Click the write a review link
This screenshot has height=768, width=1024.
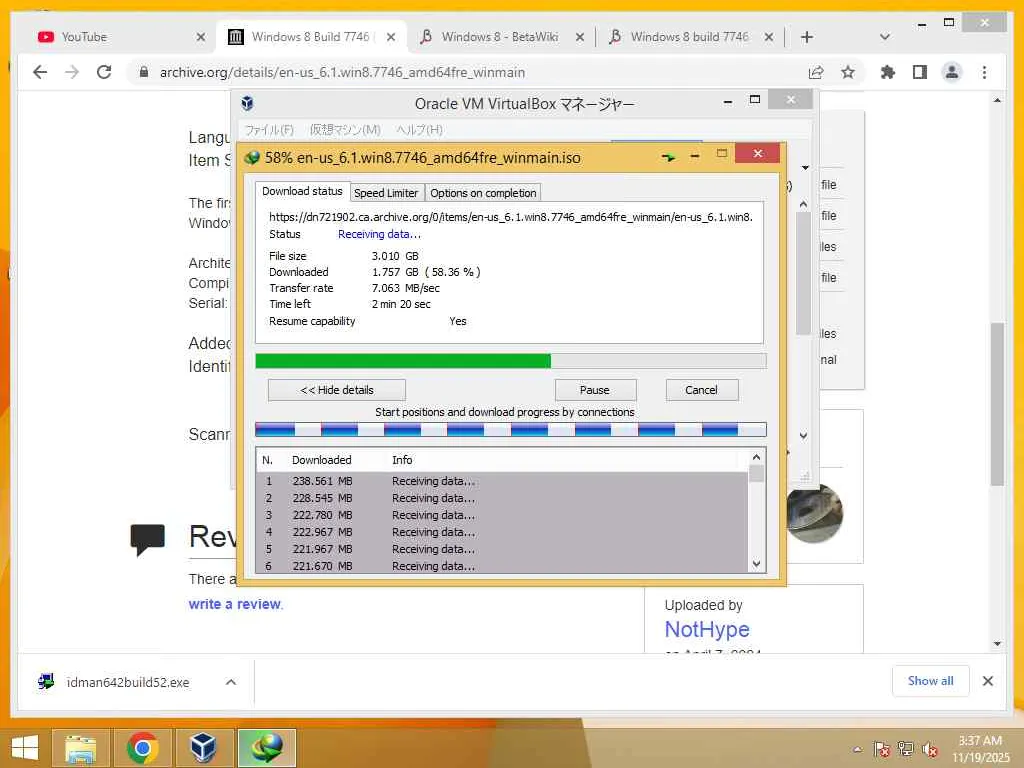coord(235,604)
